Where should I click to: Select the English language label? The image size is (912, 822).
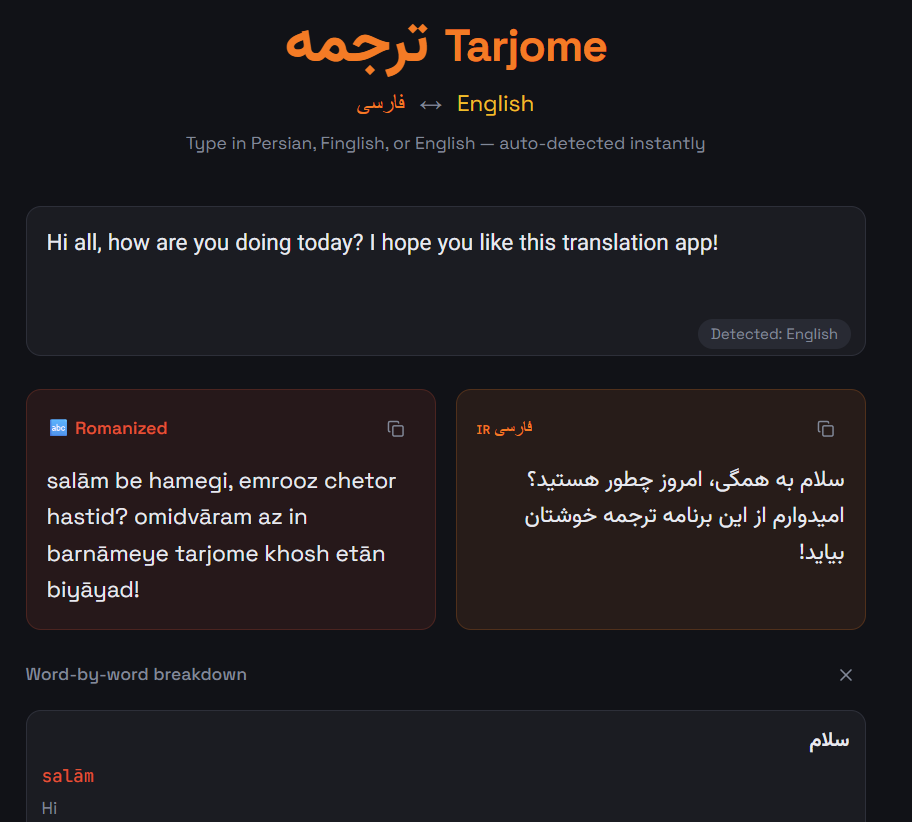pos(495,103)
